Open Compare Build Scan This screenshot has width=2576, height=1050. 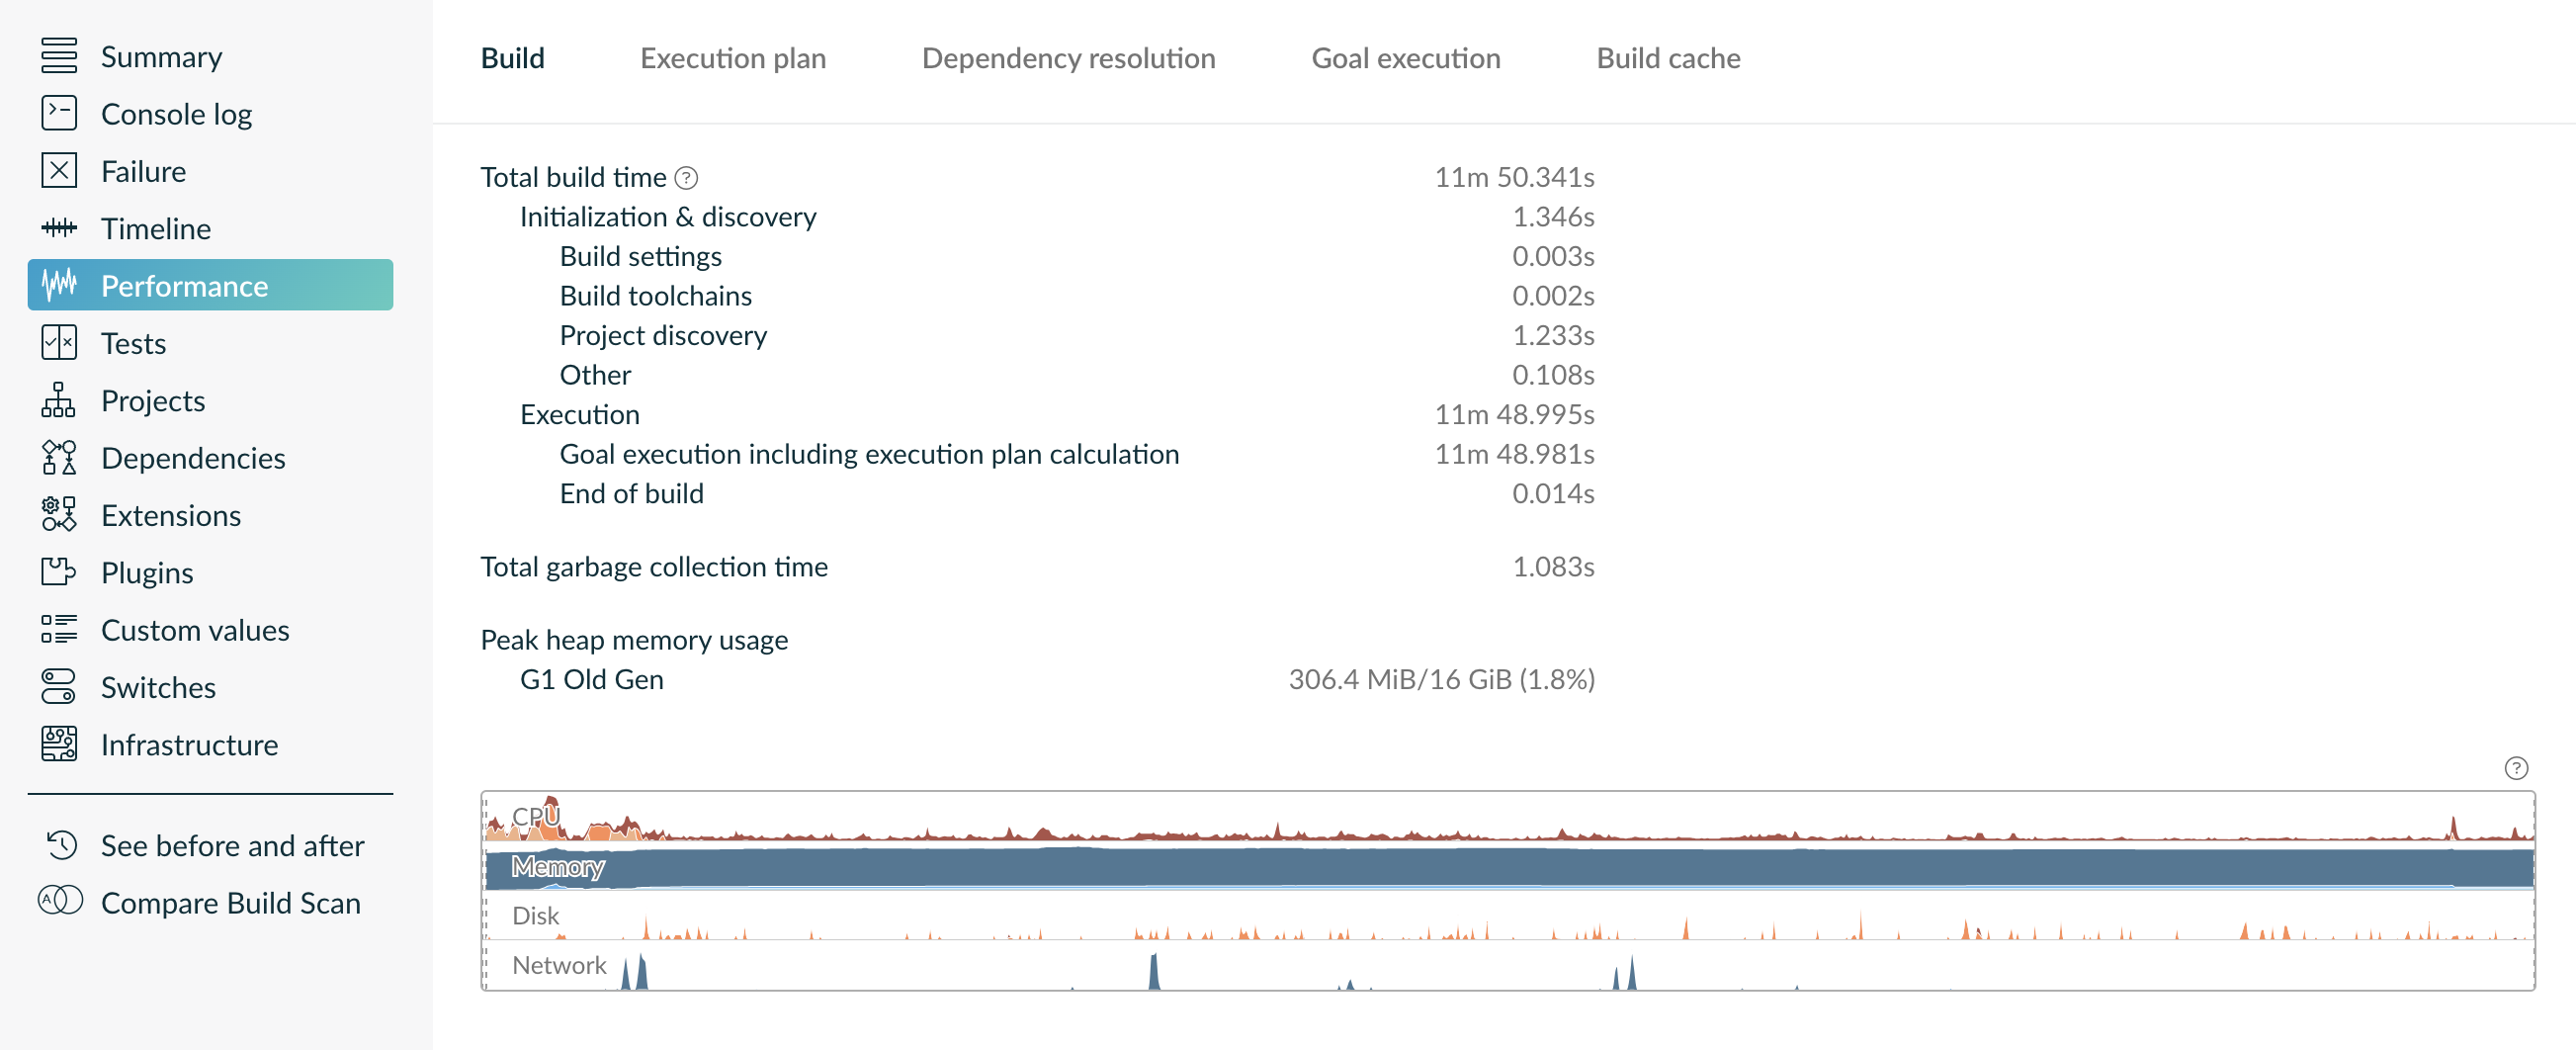(x=231, y=903)
